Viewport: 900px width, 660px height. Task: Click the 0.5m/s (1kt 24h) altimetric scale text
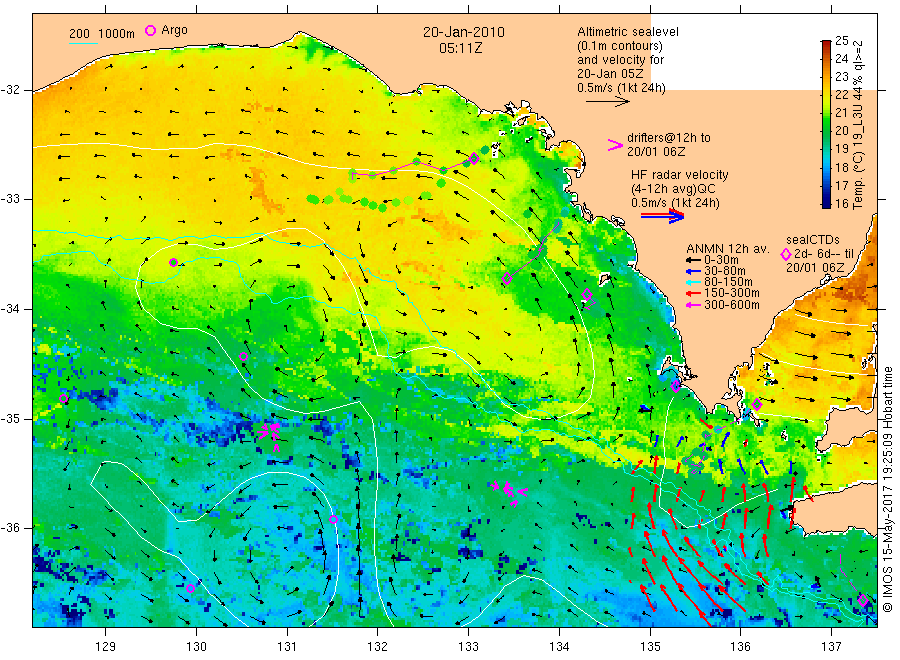pos(621,88)
